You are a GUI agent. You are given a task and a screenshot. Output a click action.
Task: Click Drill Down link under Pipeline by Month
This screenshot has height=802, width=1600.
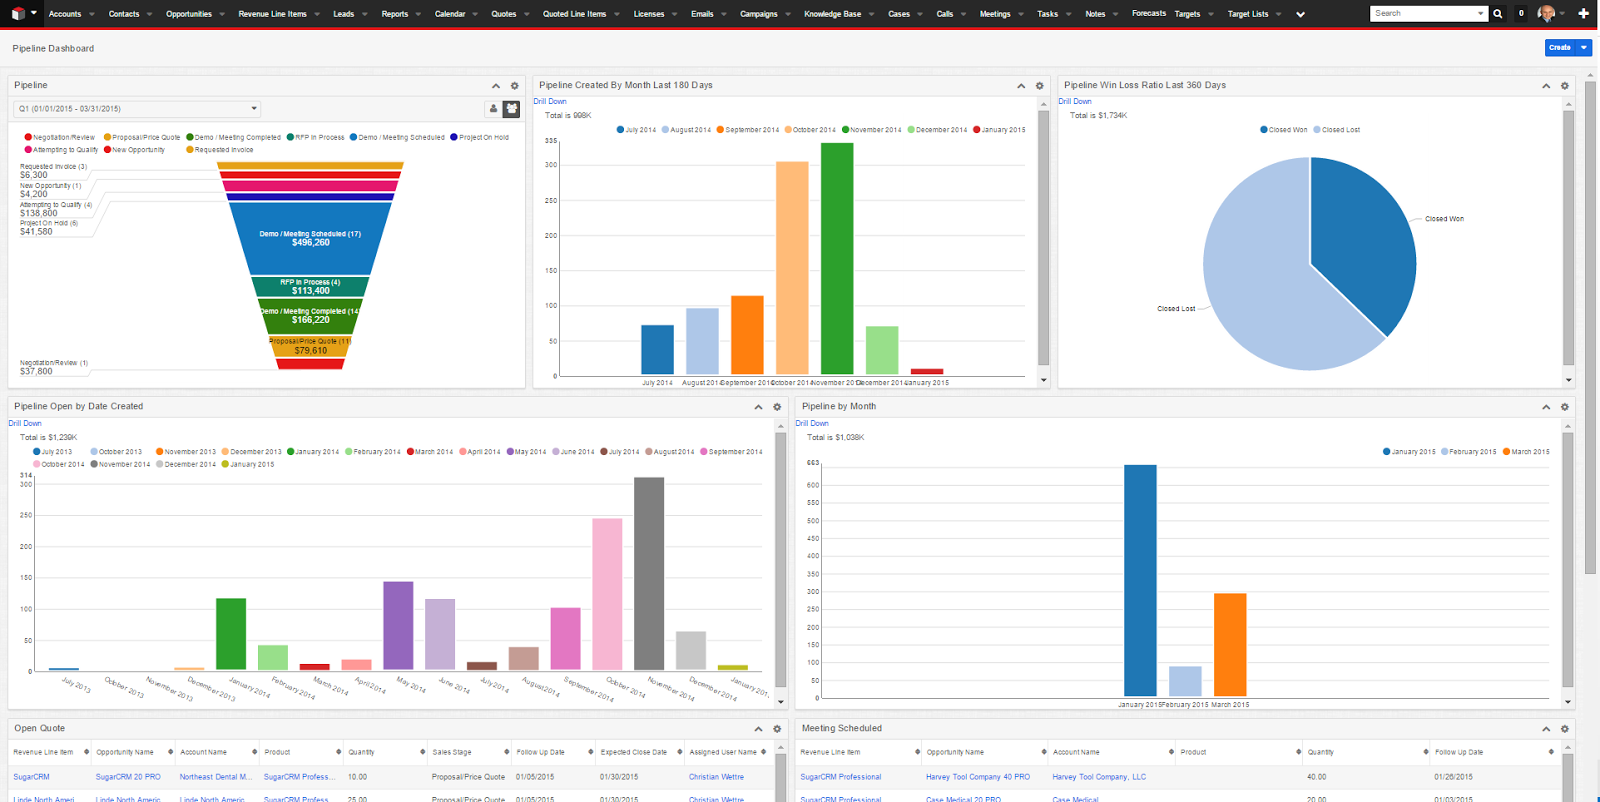pyautogui.click(x=812, y=423)
